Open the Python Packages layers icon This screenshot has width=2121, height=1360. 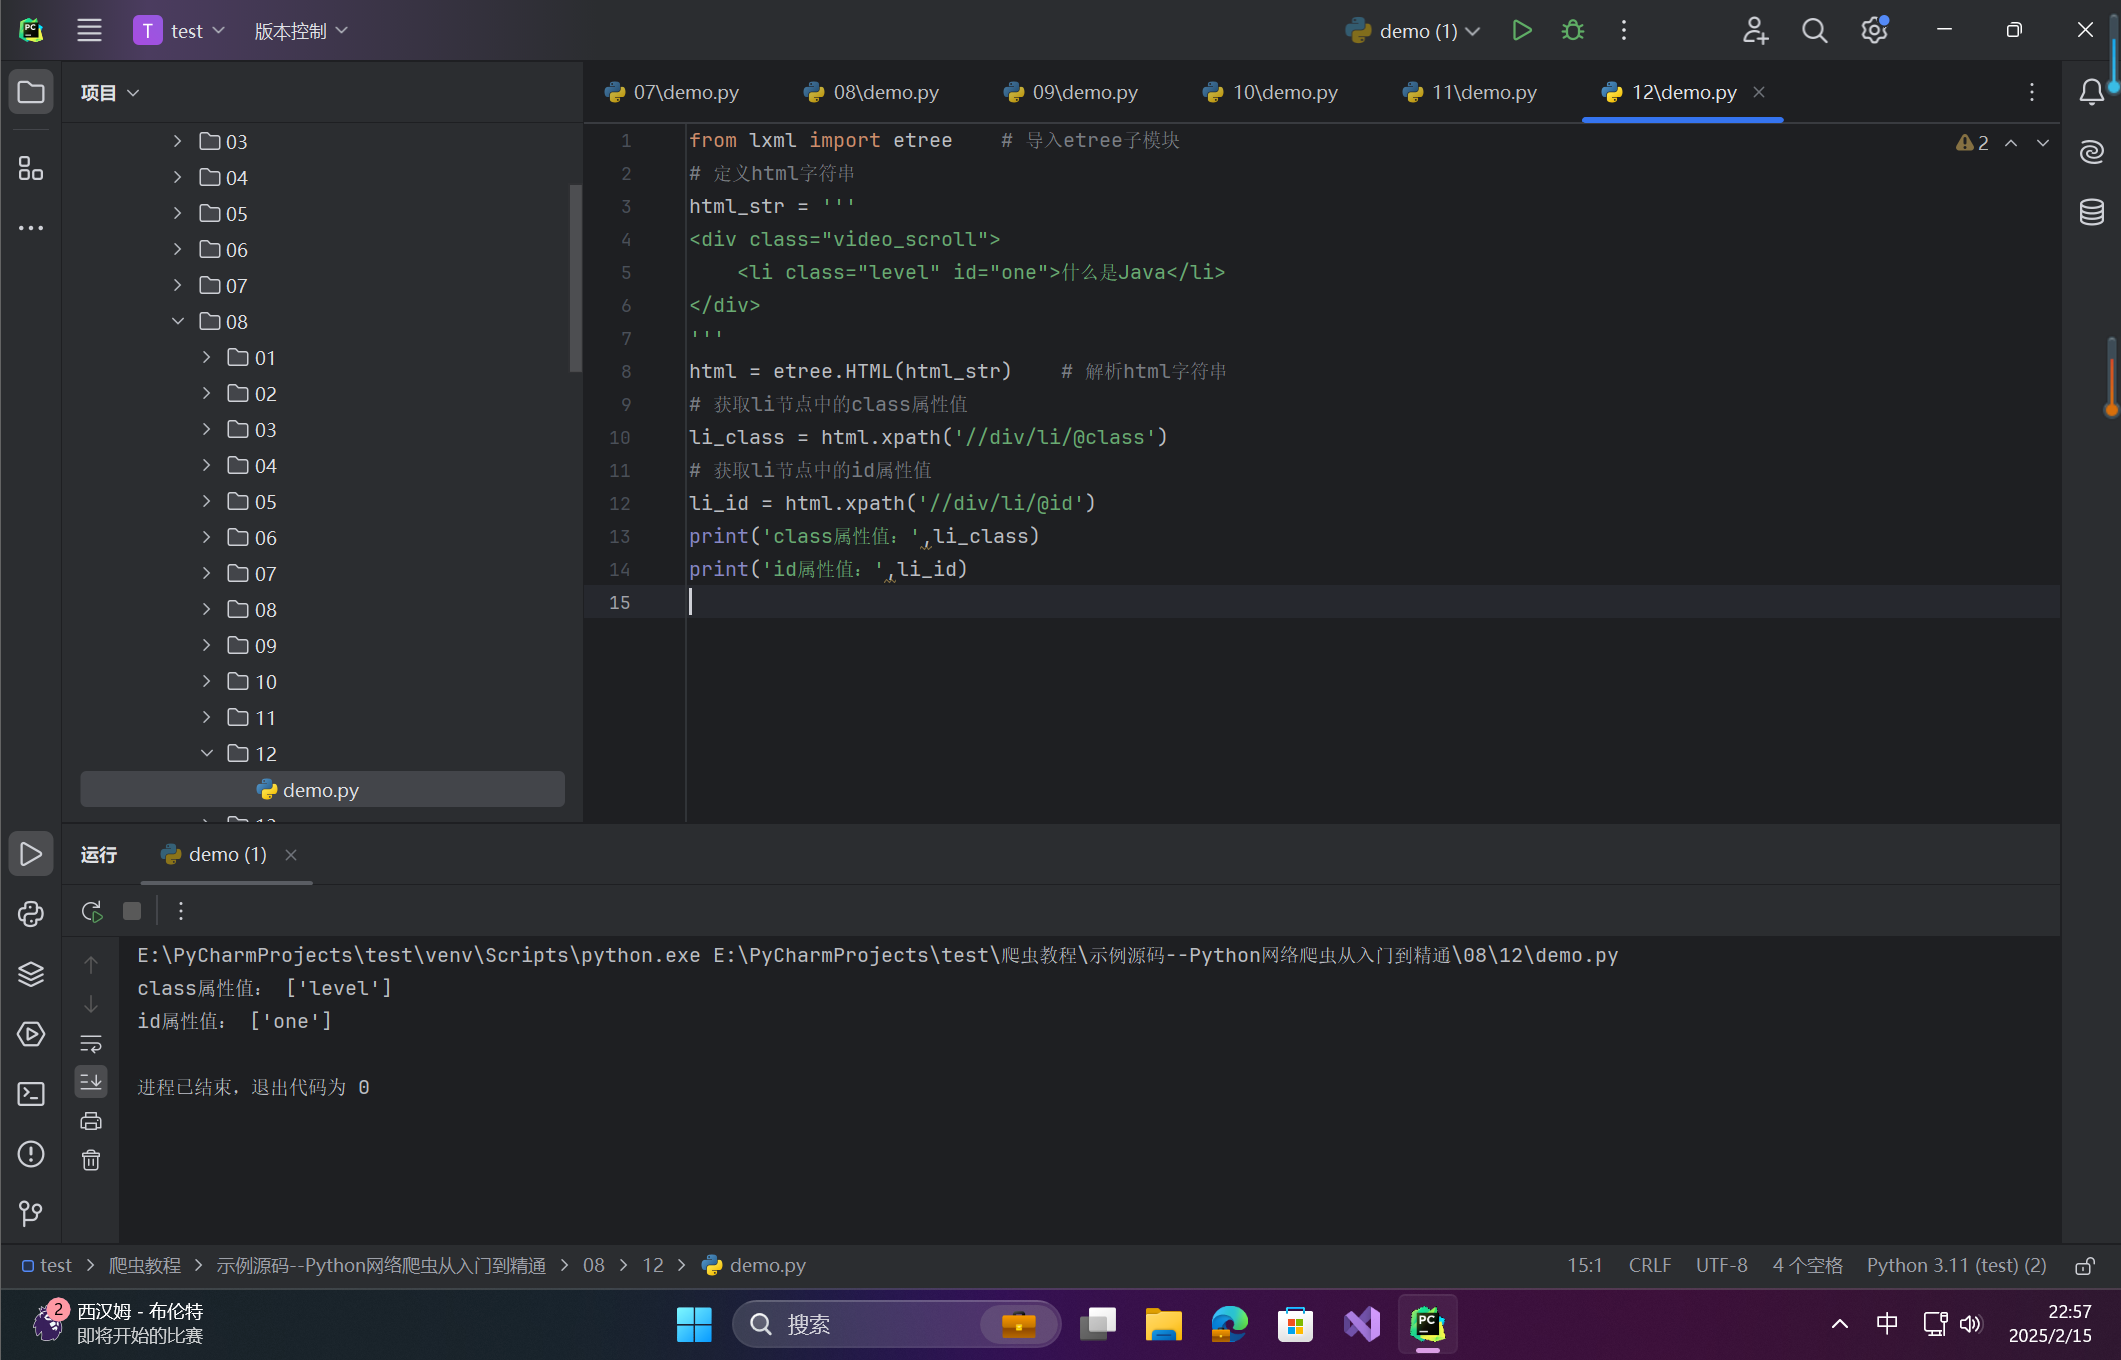31,973
